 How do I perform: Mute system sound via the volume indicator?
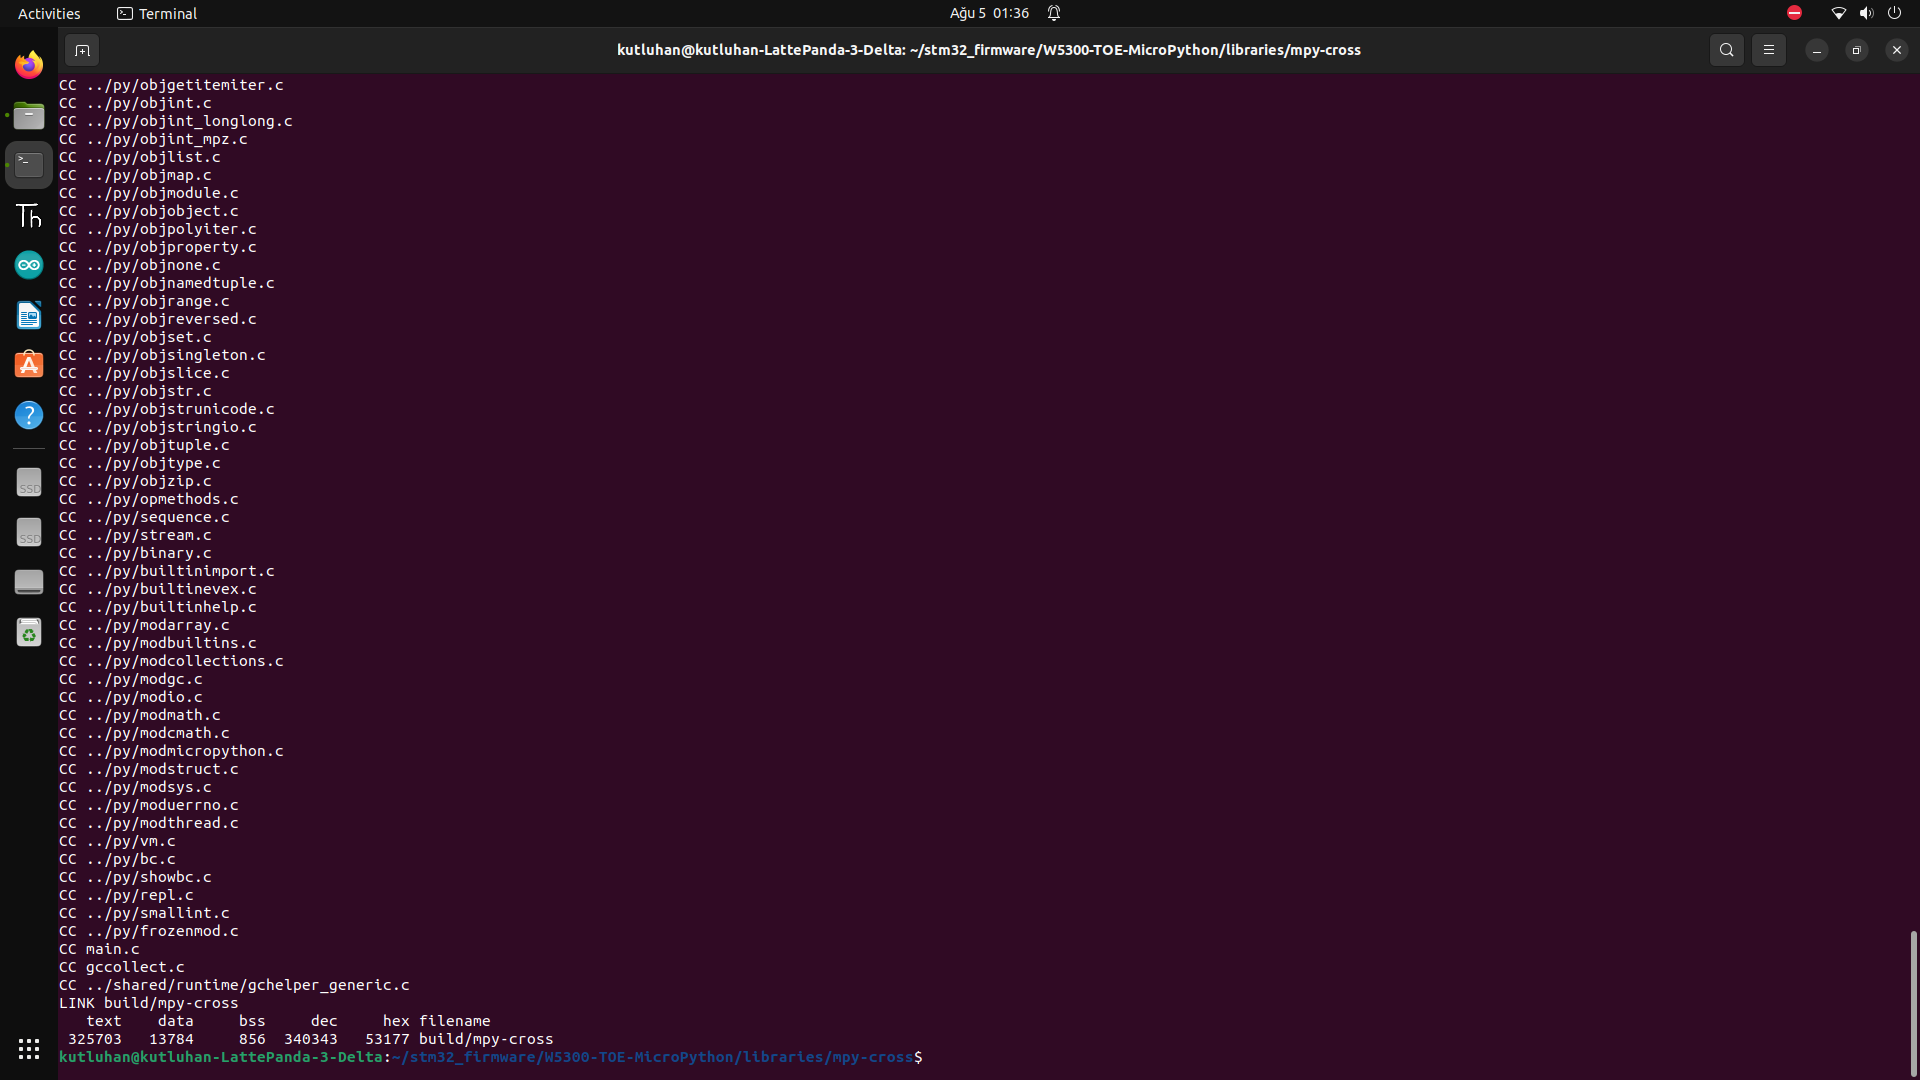[1866, 13]
